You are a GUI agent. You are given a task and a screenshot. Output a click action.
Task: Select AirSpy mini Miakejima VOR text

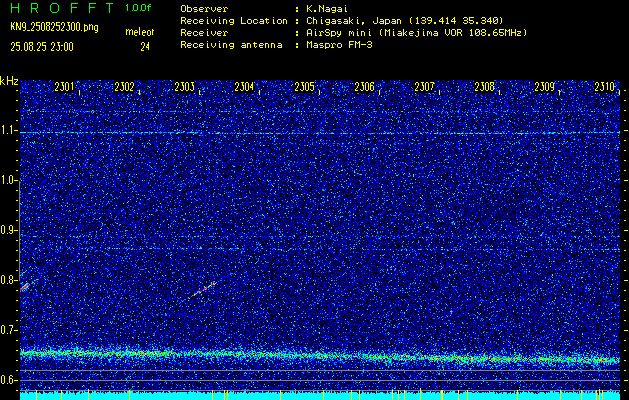[416, 33]
